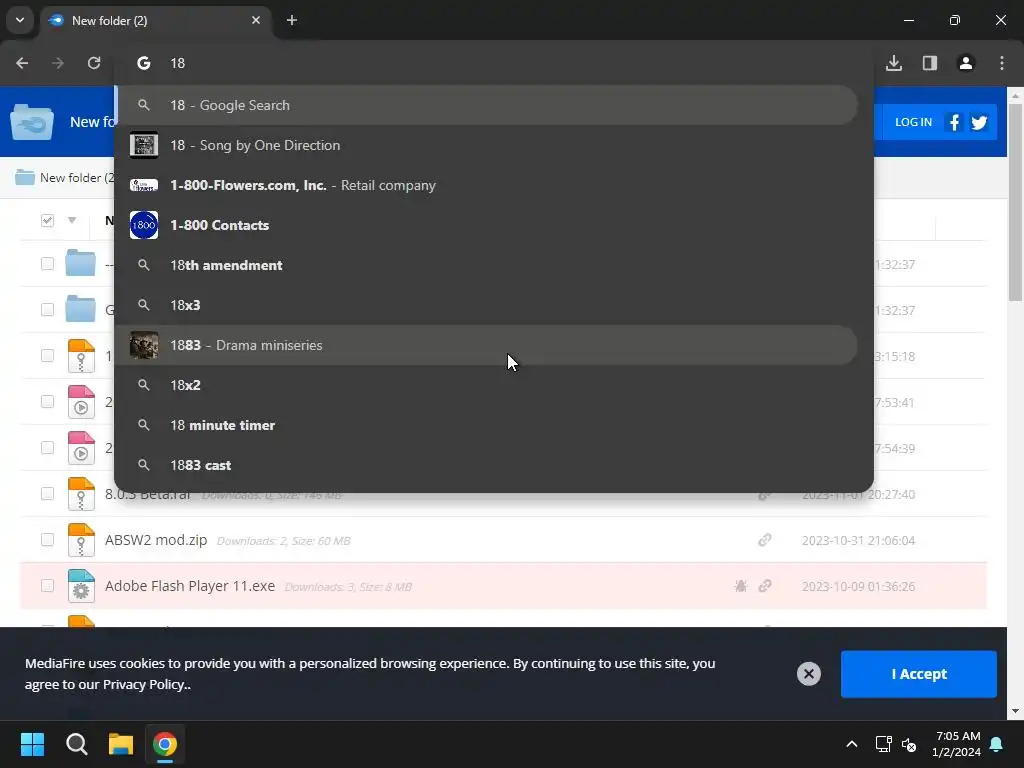
Task: Click muted volume tray icon
Action: (909, 744)
